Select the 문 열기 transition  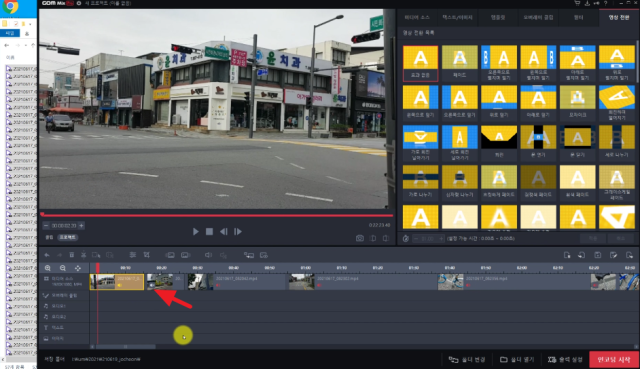coord(538,143)
